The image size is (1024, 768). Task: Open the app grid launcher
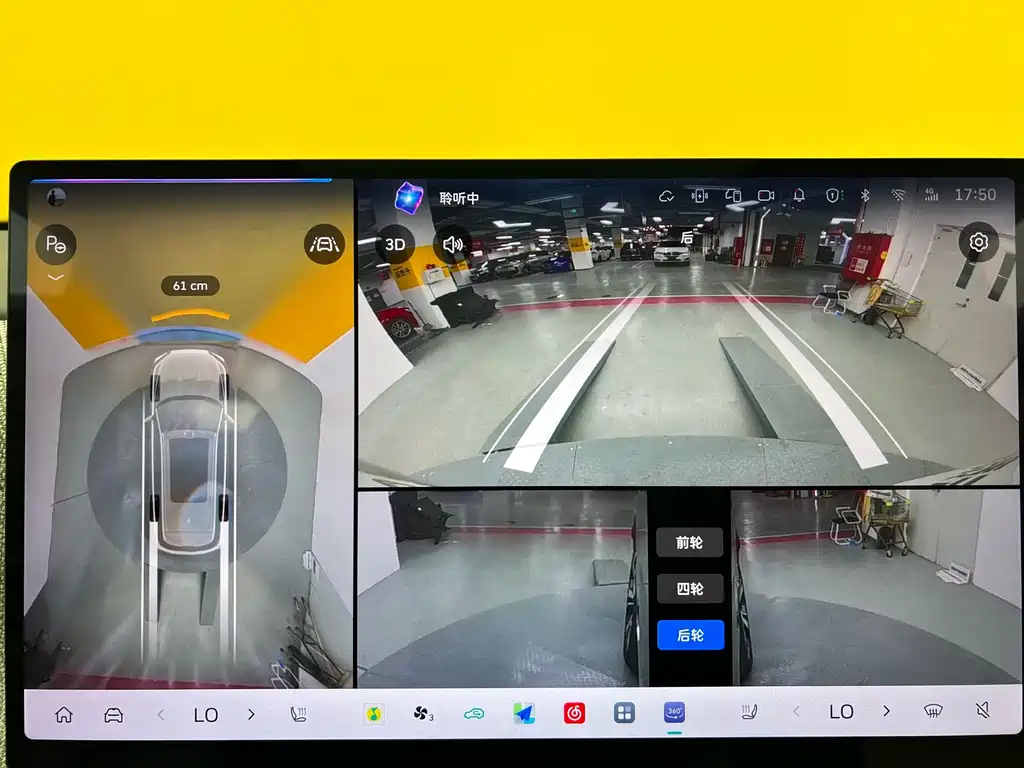click(624, 712)
